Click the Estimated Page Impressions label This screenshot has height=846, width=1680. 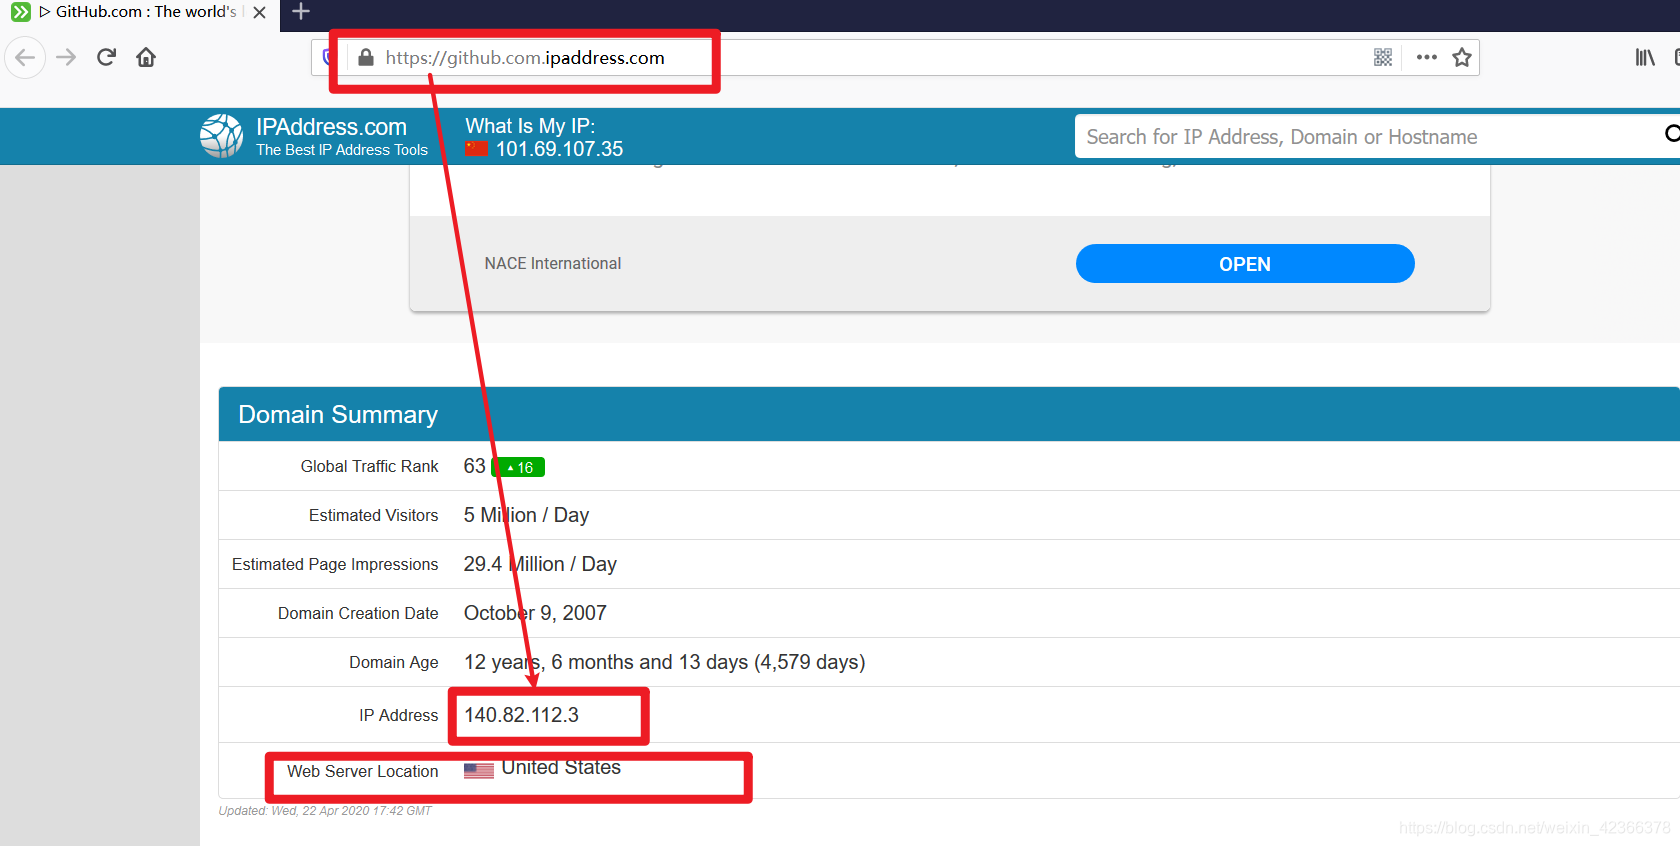(335, 564)
